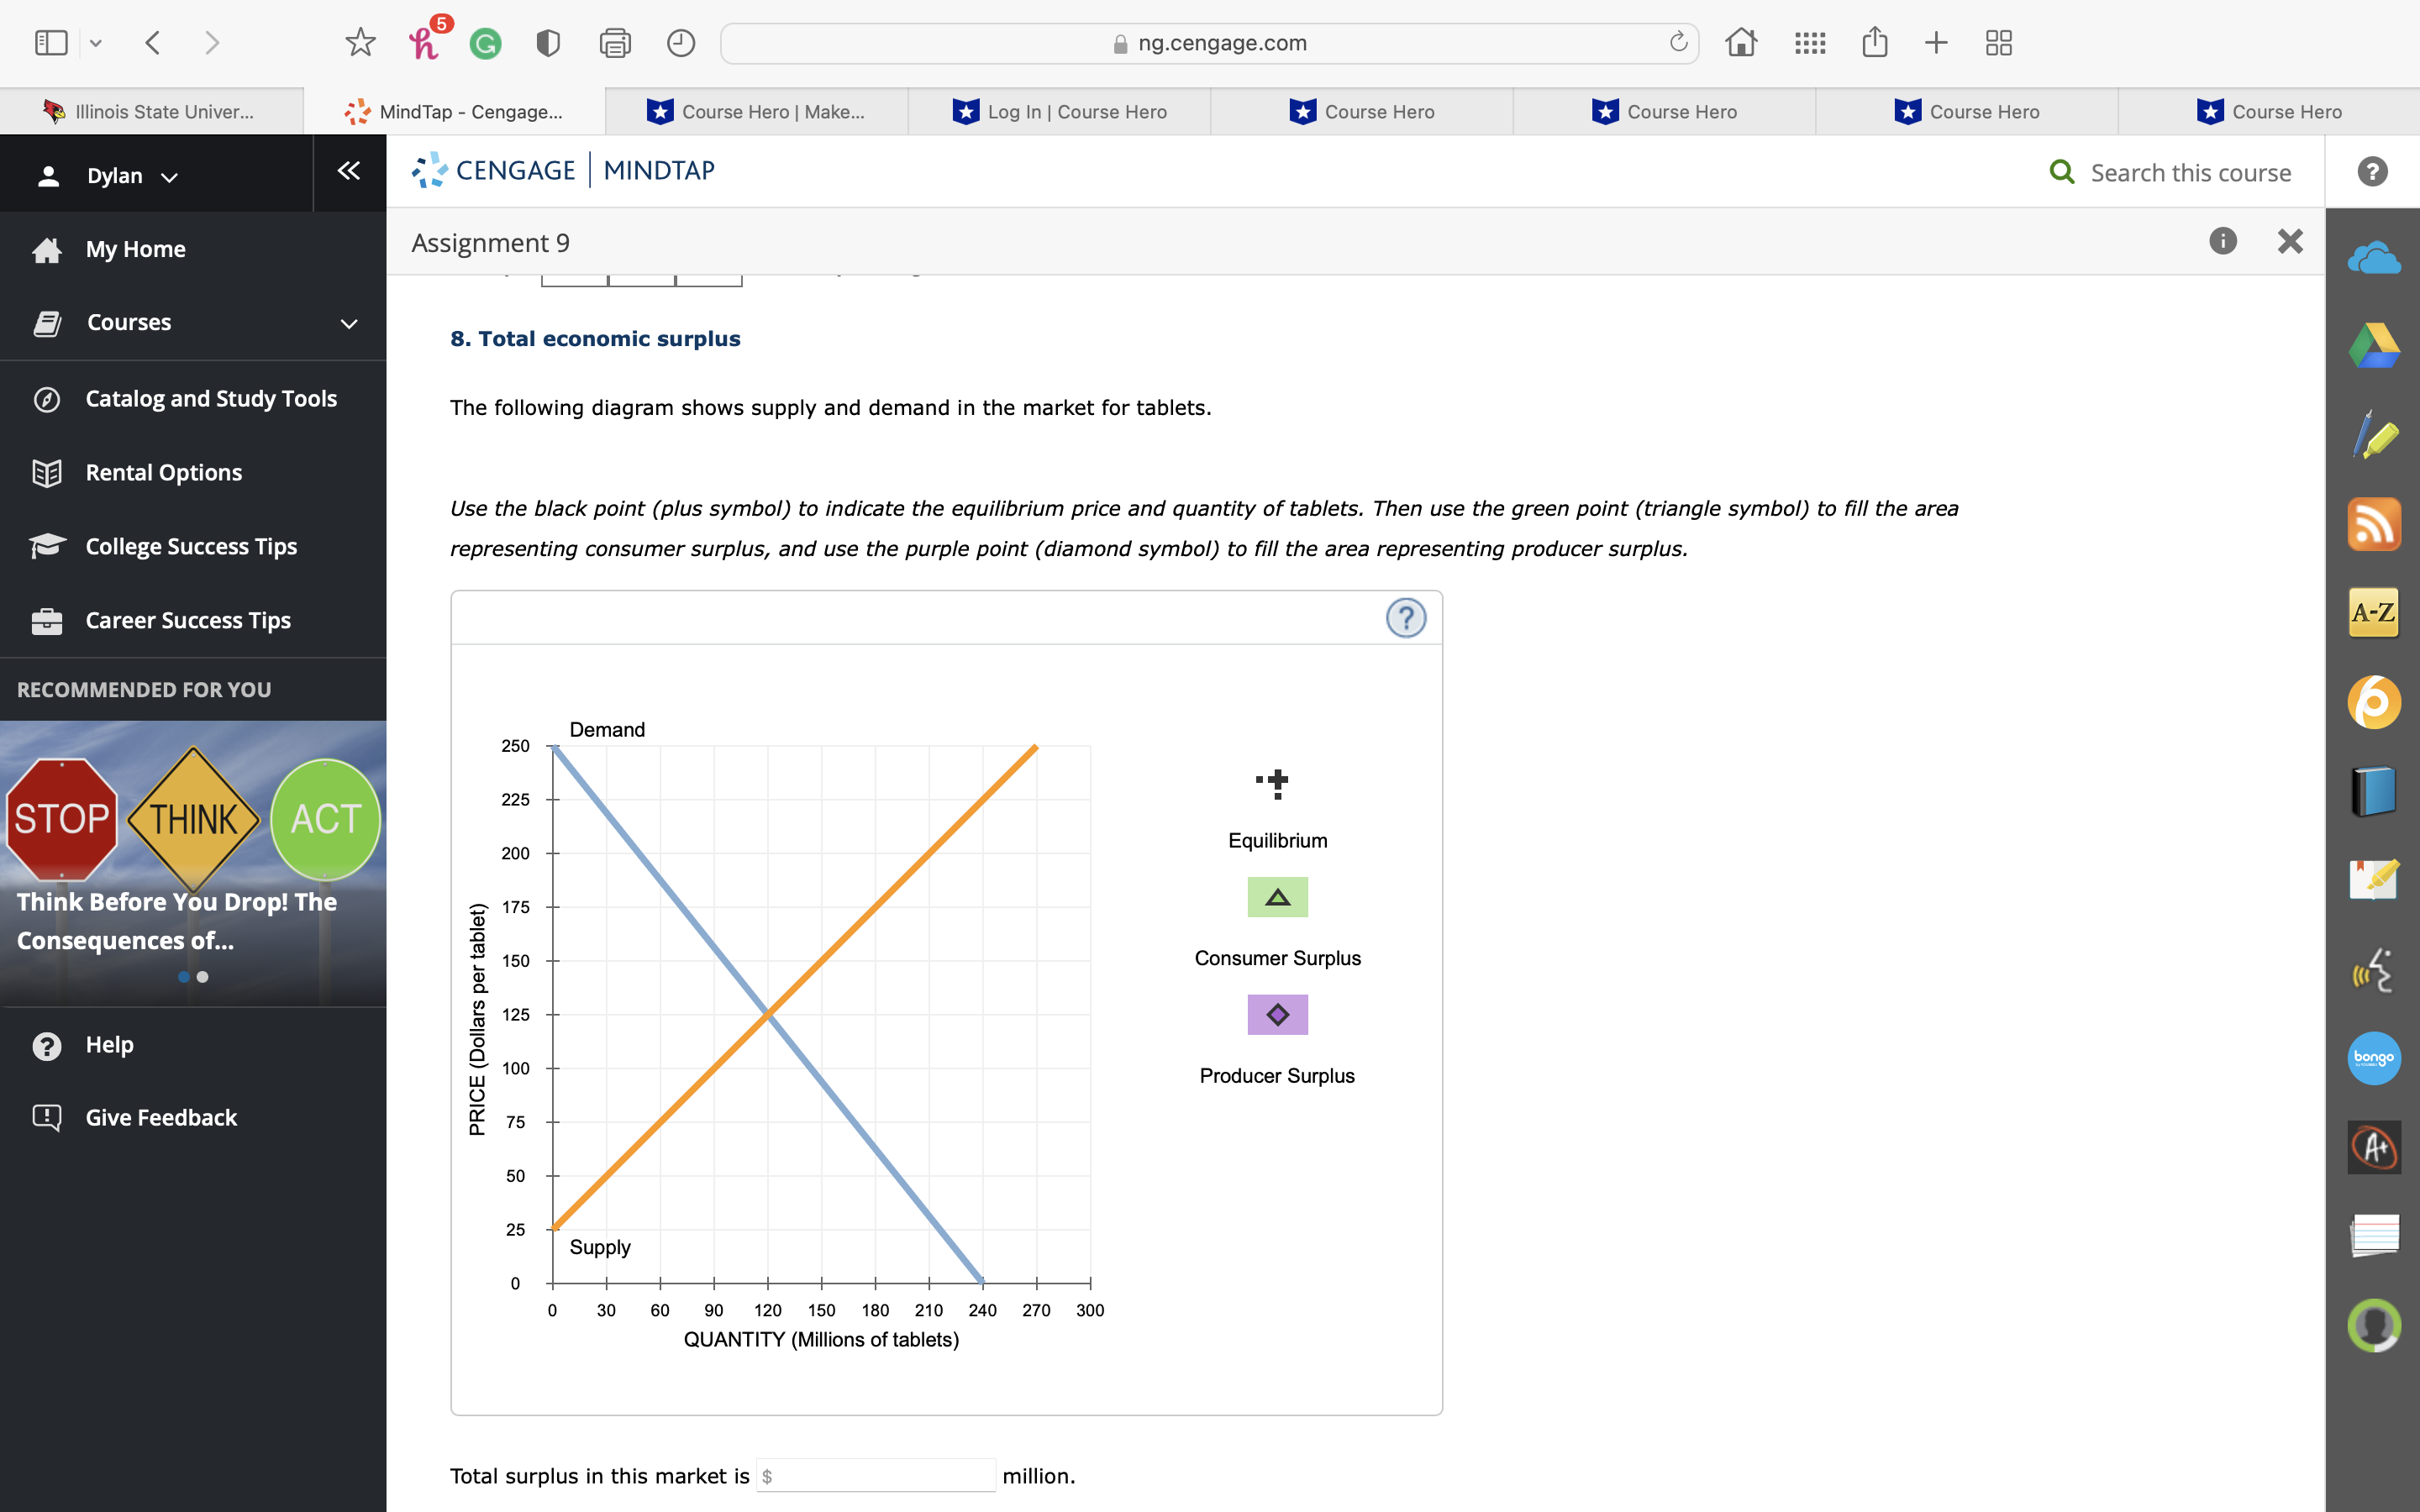2420x1512 pixels.
Task: Open College Success Tips
Action: pyautogui.click(x=191, y=546)
